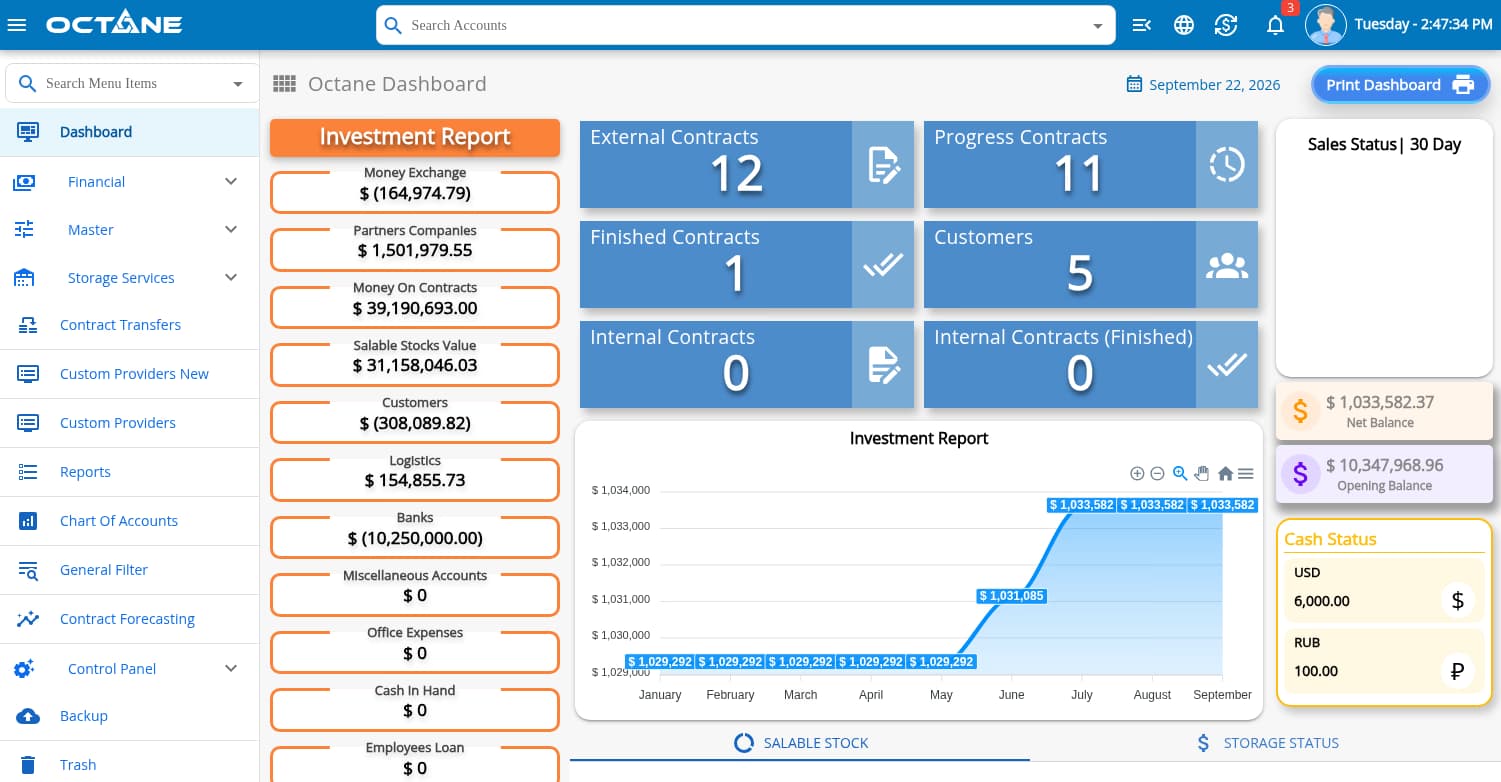Open Contract Forecasting from the sidebar
Viewport: 1501px width, 782px height.
[130, 619]
